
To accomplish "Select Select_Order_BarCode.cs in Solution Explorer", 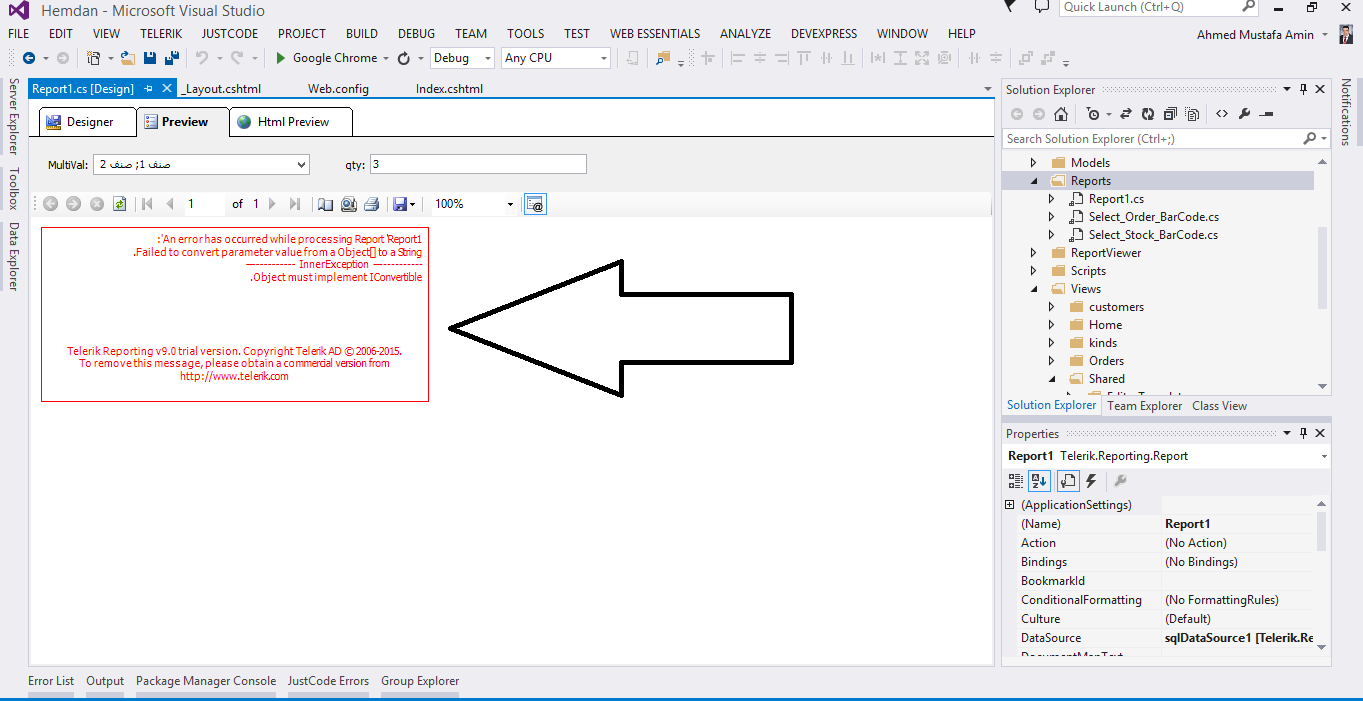I will [x=1153, y=217].
